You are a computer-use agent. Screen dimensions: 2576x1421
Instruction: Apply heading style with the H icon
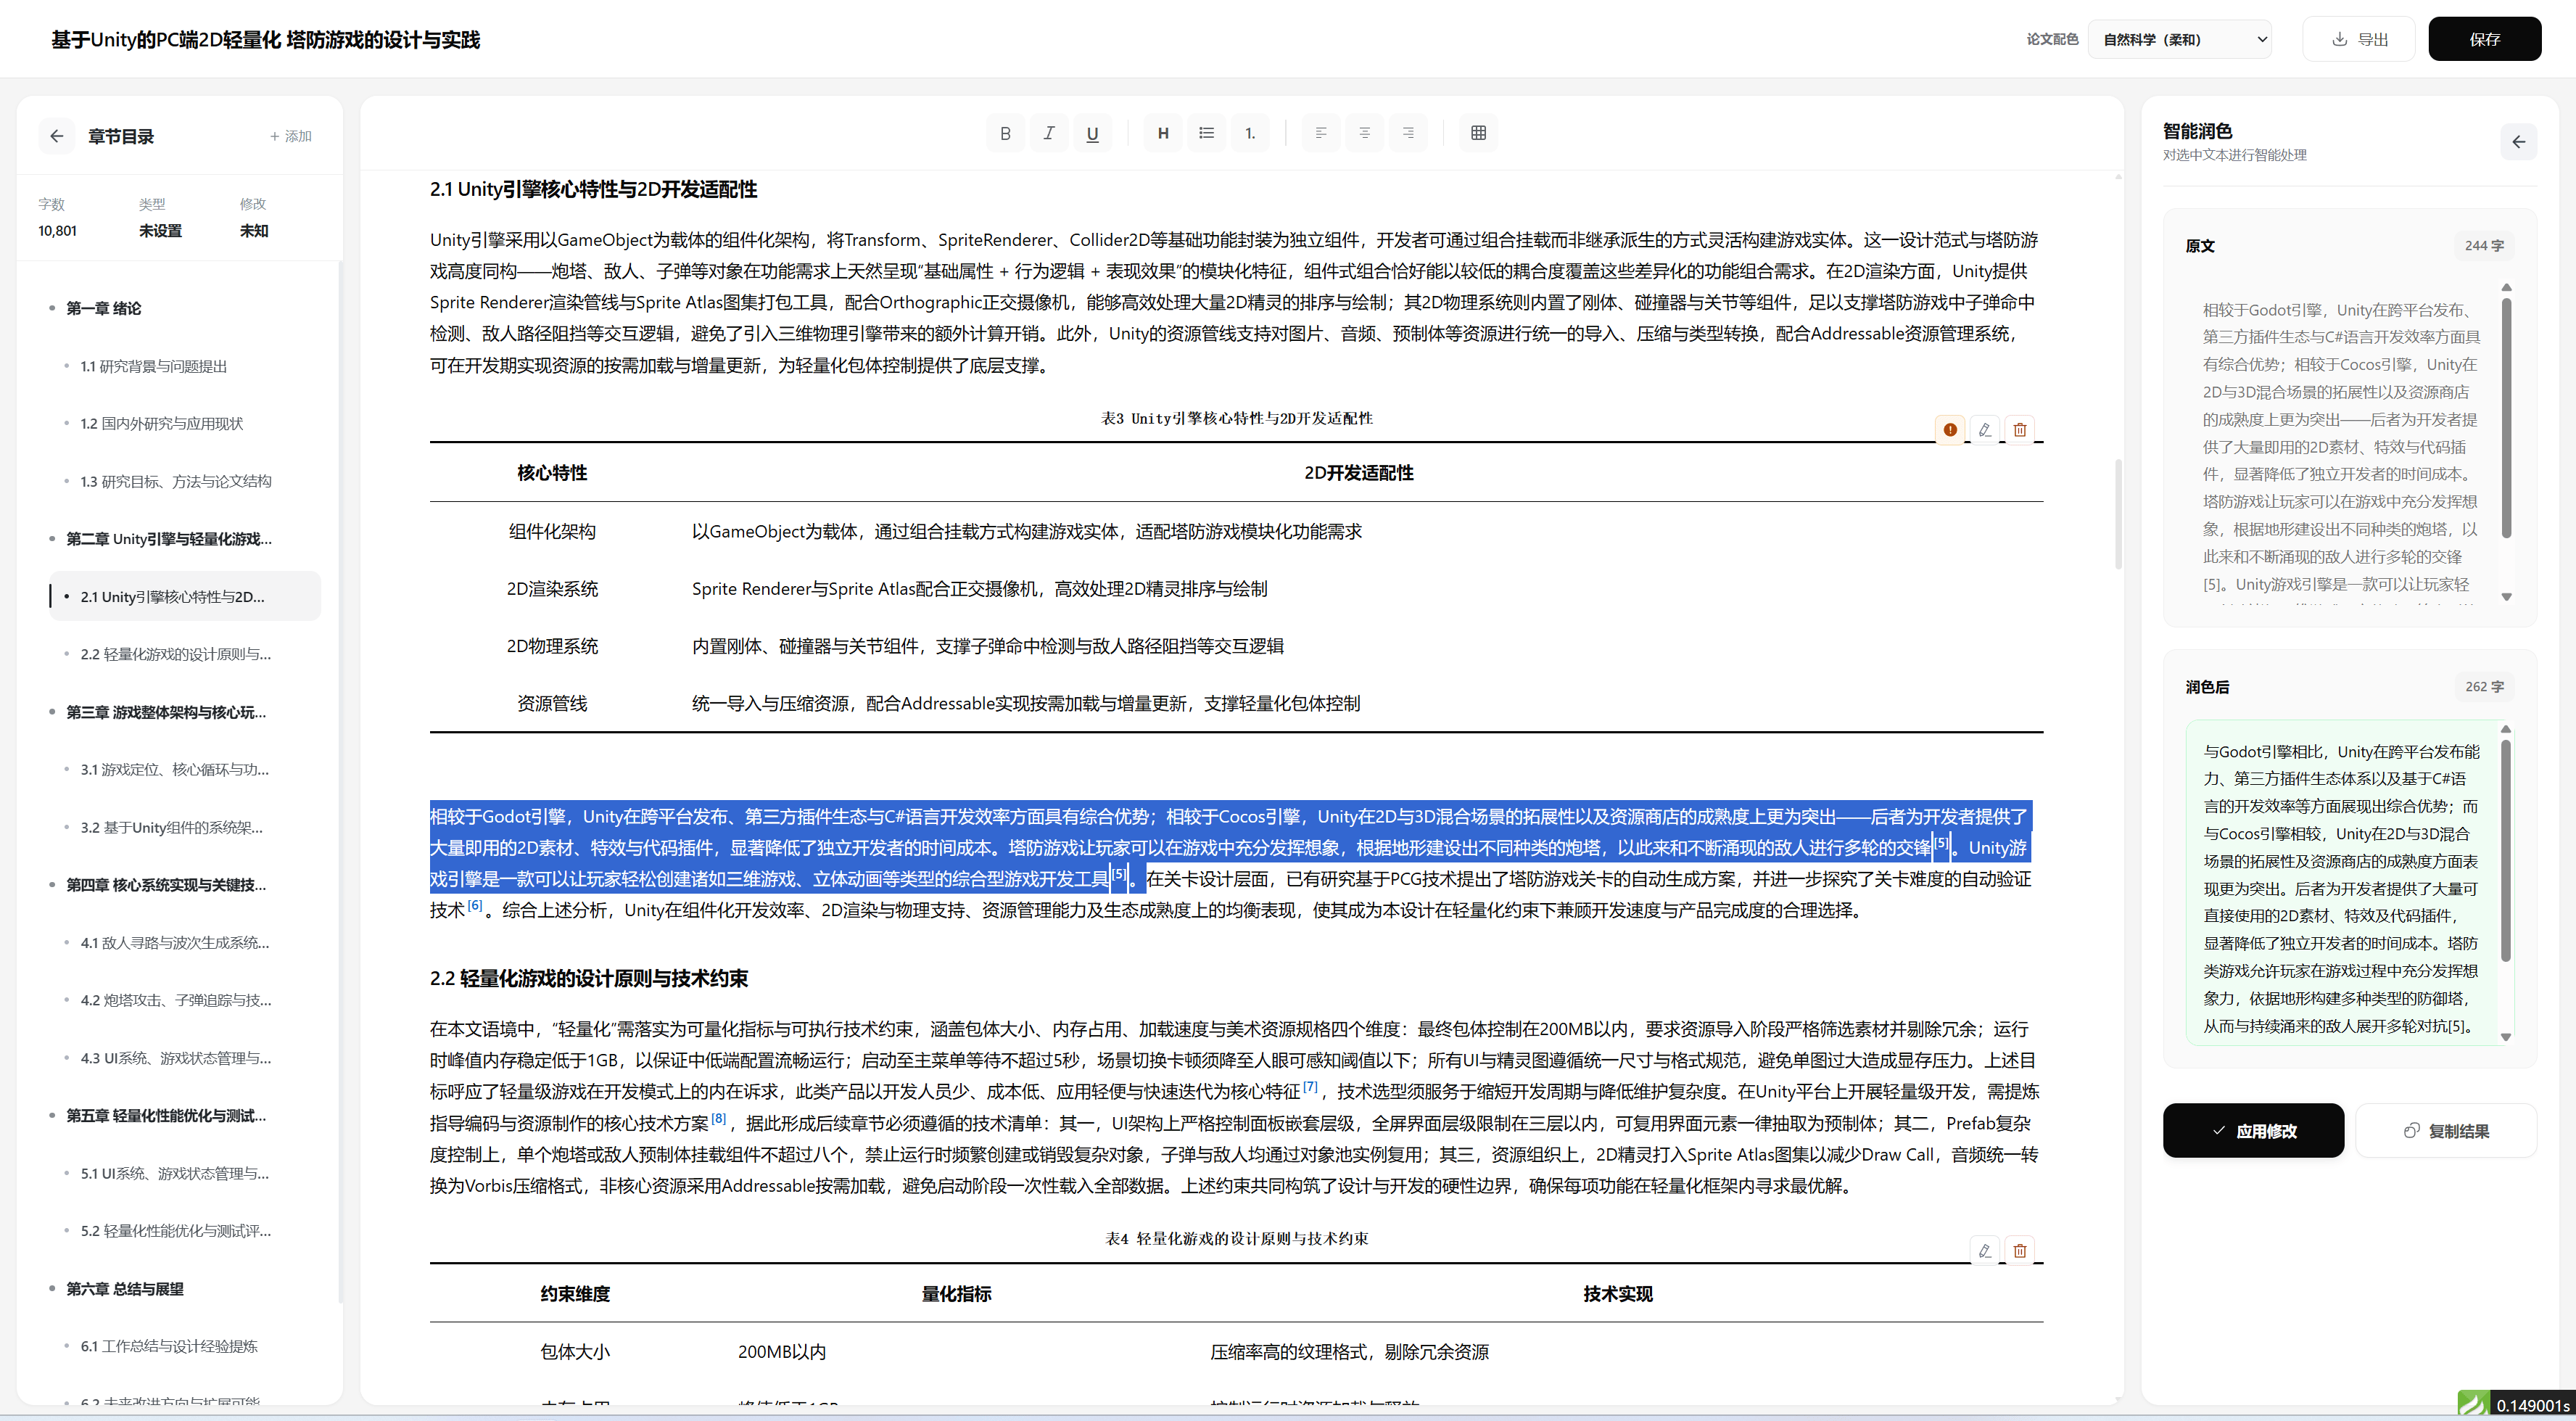(1163, 133)
